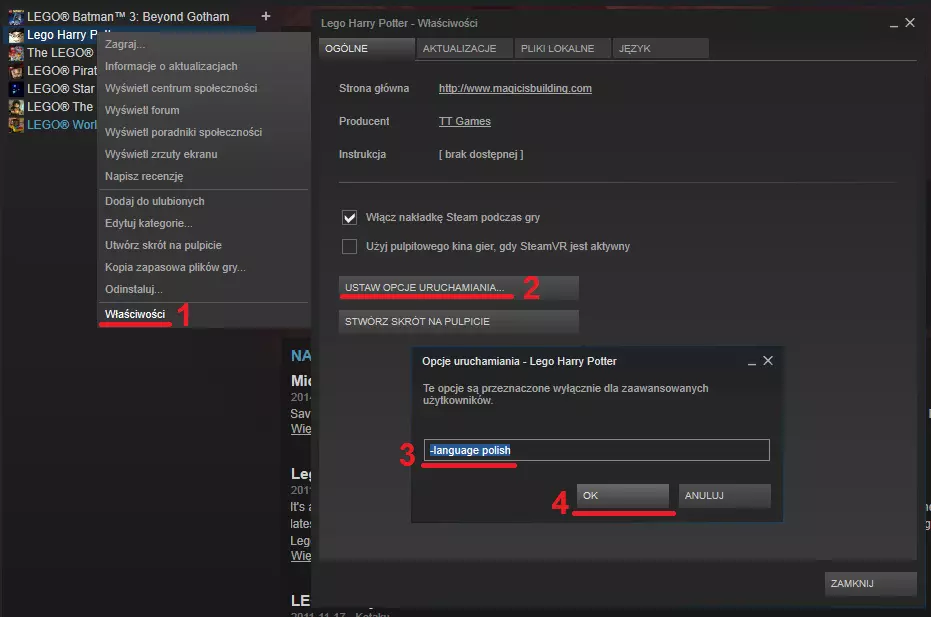Open the PLIKI LOKALNE tab
The image size is (931, 617).
click(562, 49)
